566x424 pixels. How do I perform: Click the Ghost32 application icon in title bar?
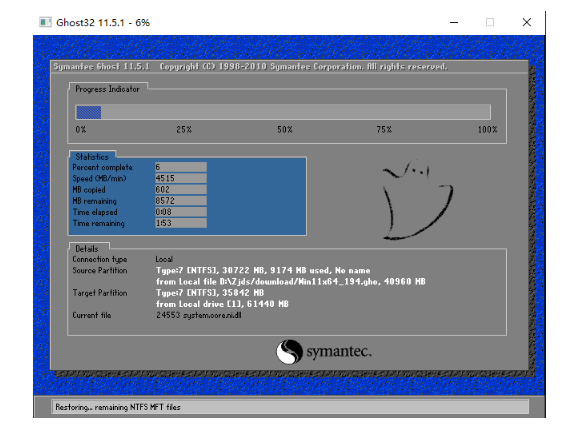(x=45, y=22)
